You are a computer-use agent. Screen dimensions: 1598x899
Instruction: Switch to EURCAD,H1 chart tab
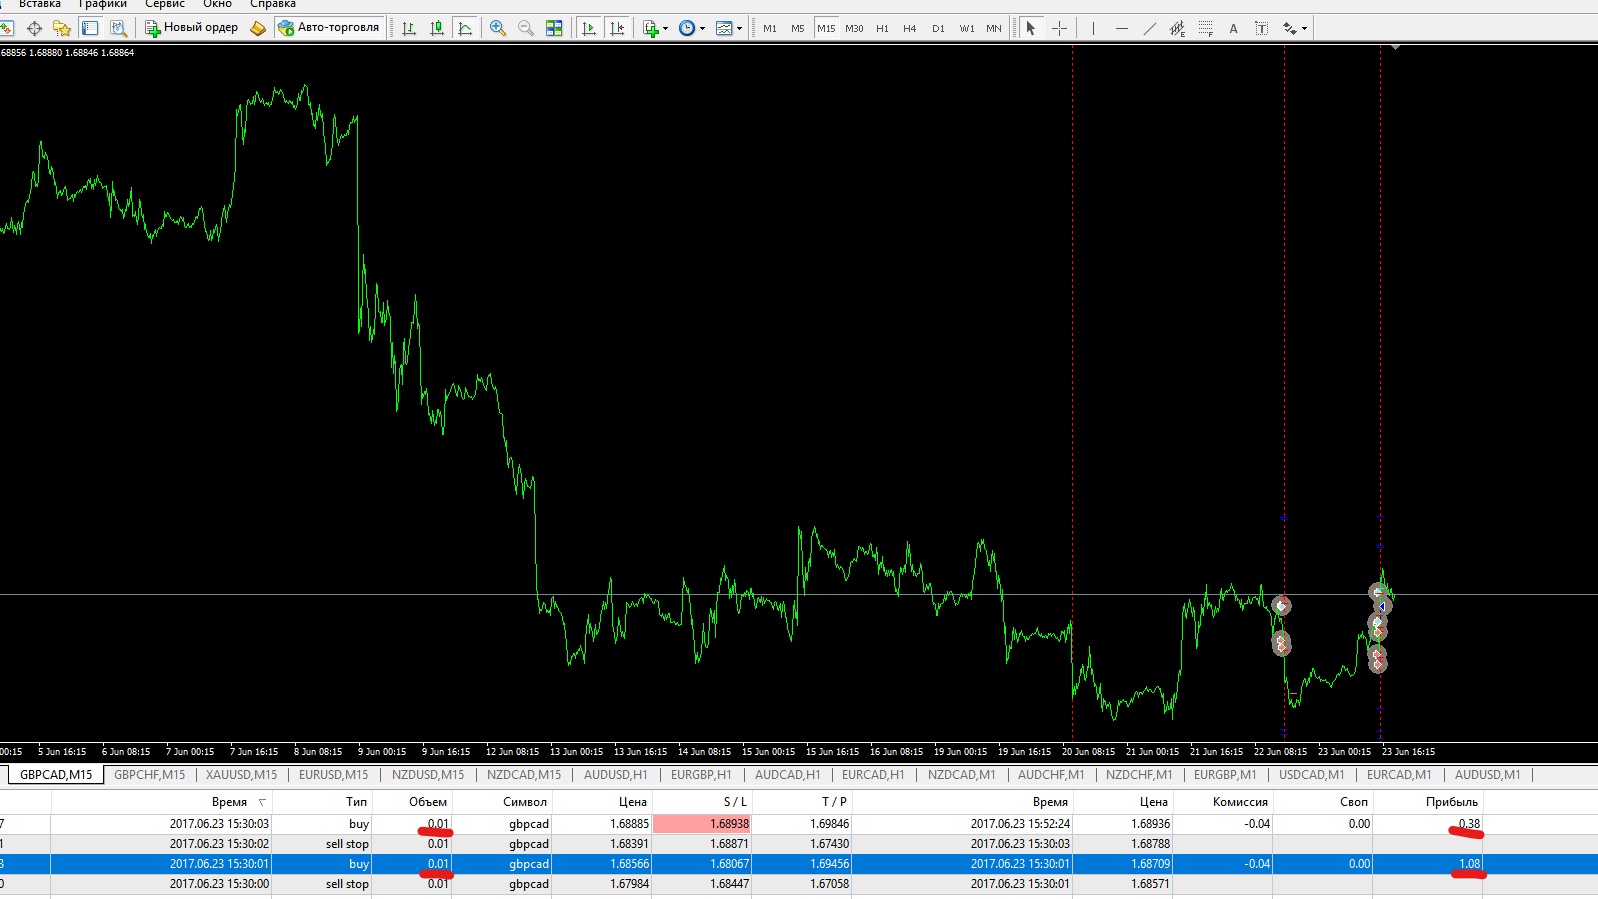pos(873,775)
